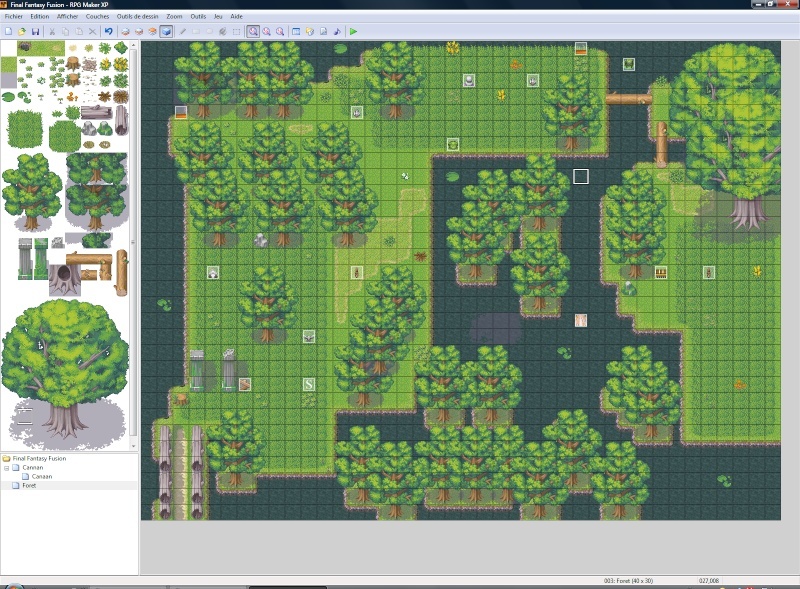The image size is (800, 589).
Task: Open the Database window icon
Action: tap(296, 32)
